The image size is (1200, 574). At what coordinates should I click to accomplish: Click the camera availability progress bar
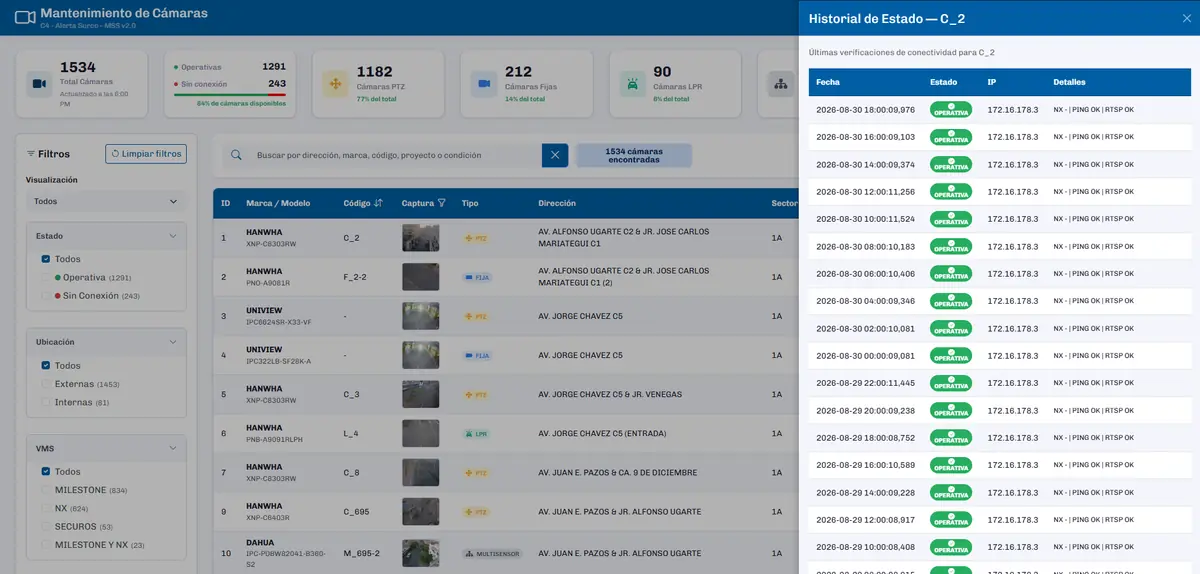click(x=230, y=95)
